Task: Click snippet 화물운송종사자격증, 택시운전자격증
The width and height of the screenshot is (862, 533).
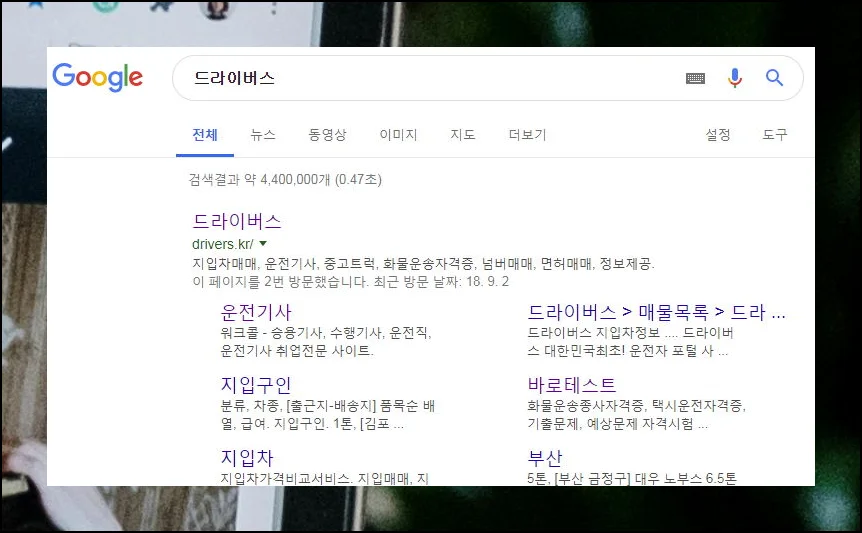Action: pos(636,406)
